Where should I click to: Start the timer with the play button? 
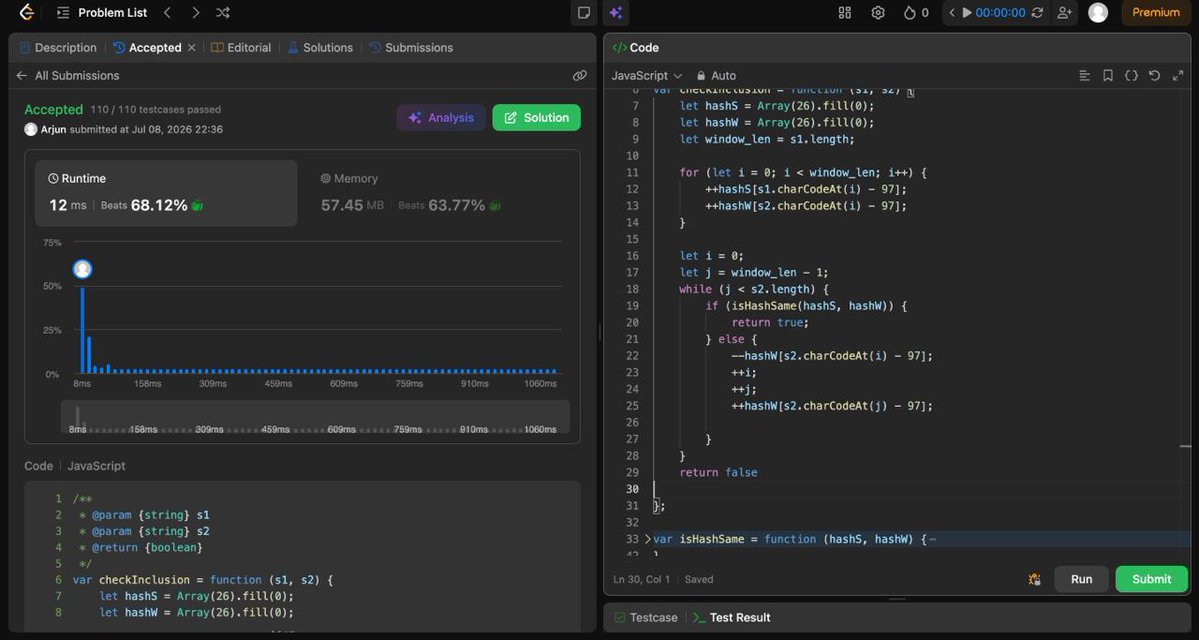(967, 12)
